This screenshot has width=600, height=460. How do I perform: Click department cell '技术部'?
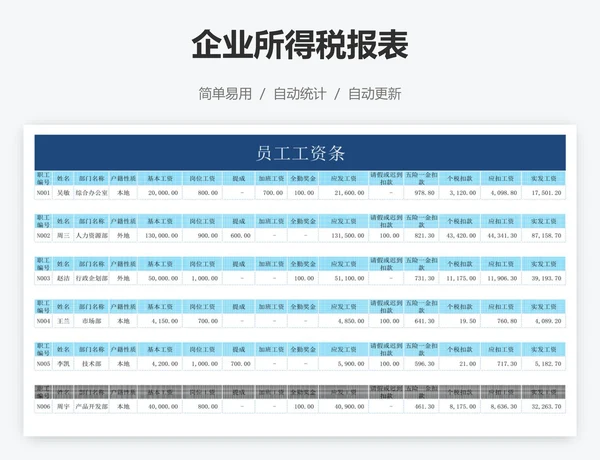91,364
